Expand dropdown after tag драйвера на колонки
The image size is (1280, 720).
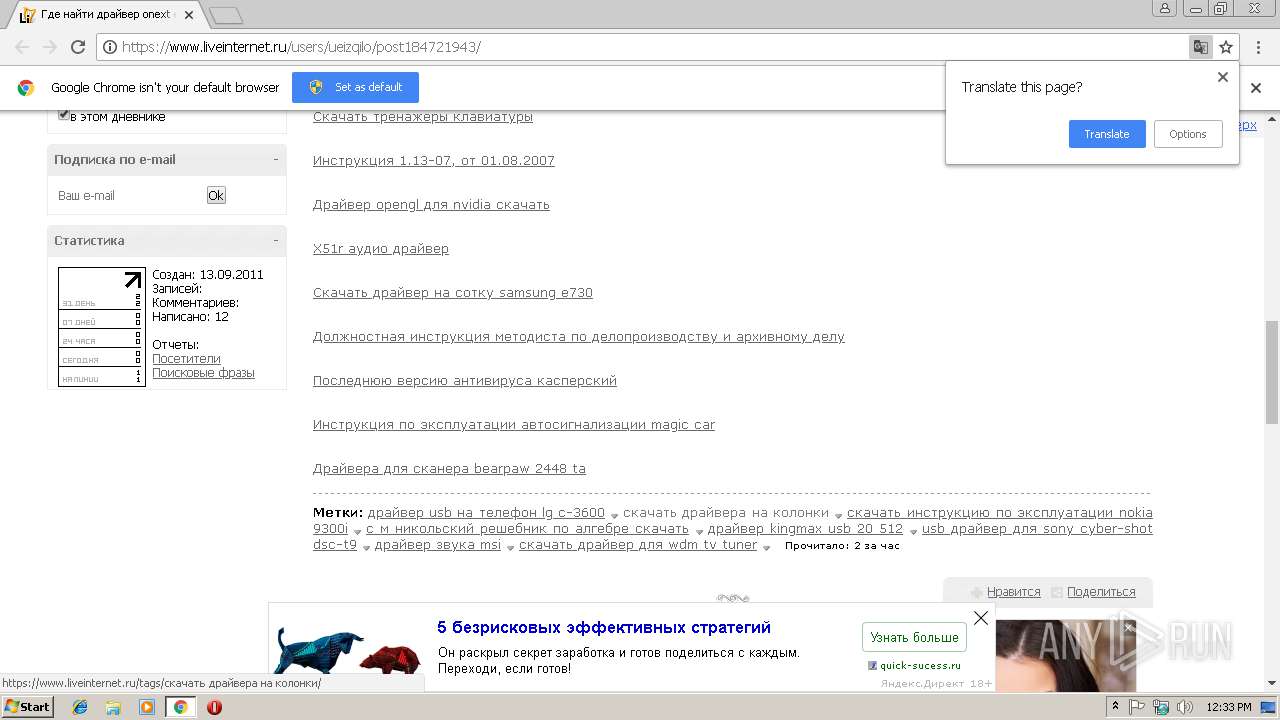pyautogui.click(x=838, y=515)
